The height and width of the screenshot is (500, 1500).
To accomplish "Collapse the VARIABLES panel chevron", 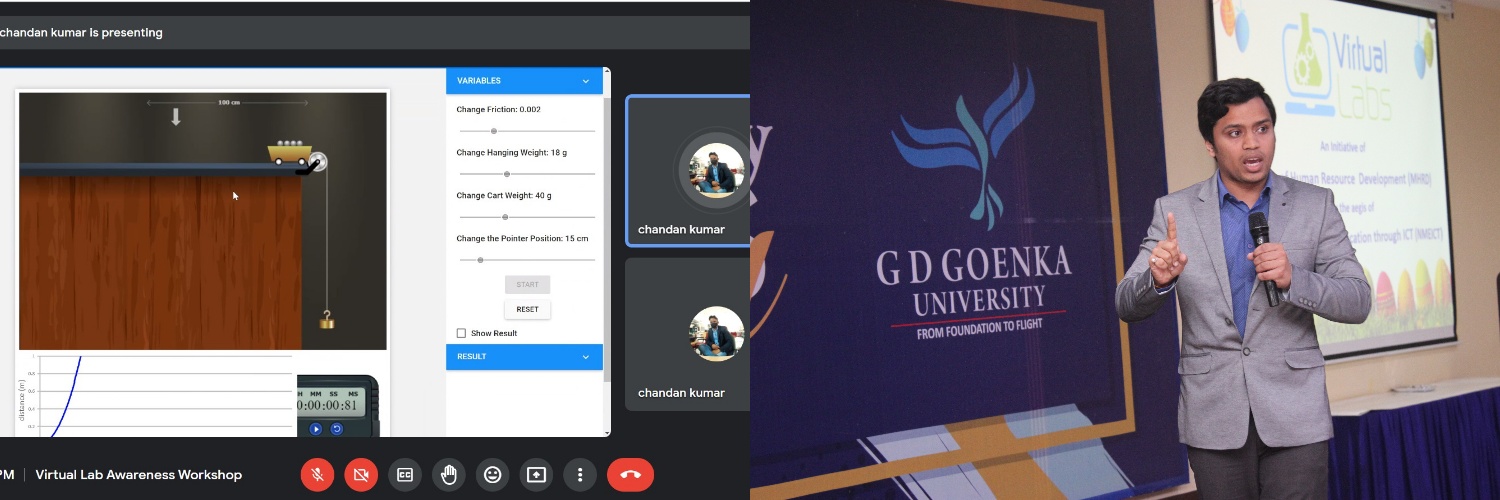I will point(586,81).
